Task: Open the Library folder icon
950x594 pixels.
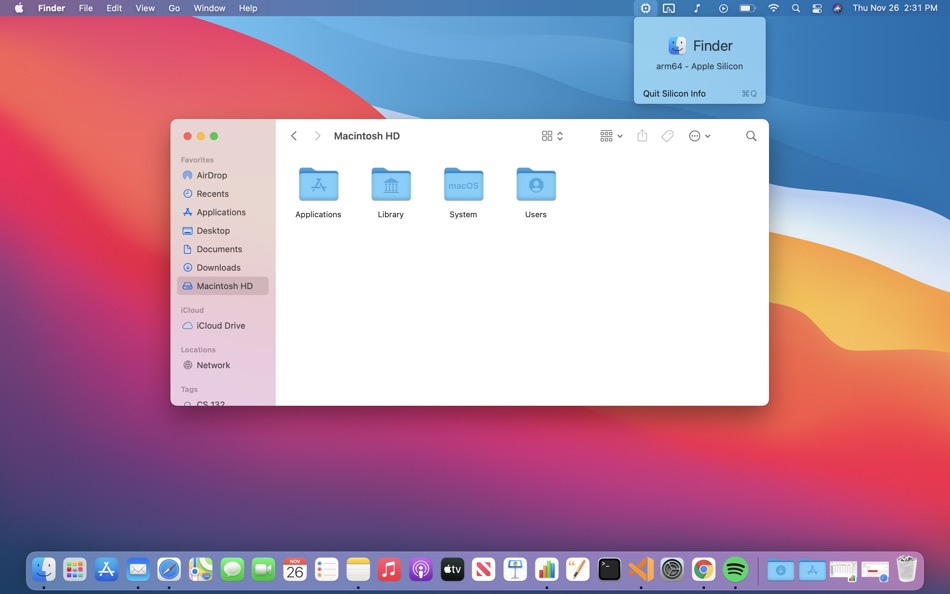Action: (391, 184)
